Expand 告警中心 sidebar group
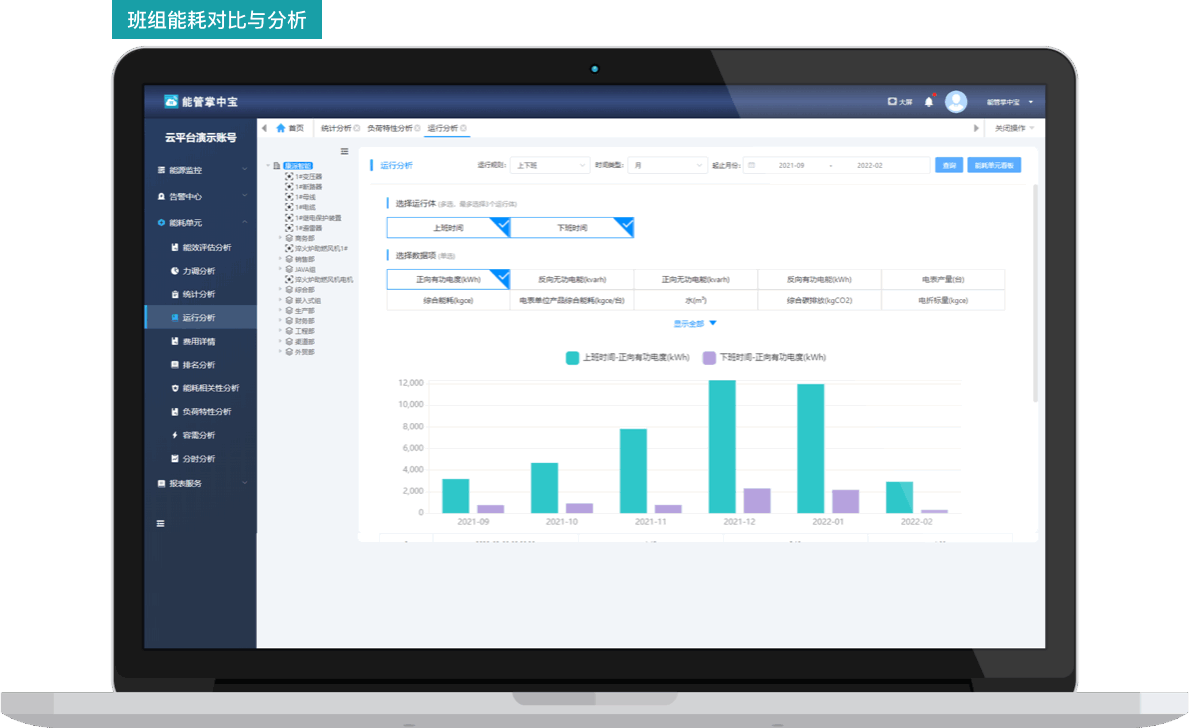 point(244,196)
